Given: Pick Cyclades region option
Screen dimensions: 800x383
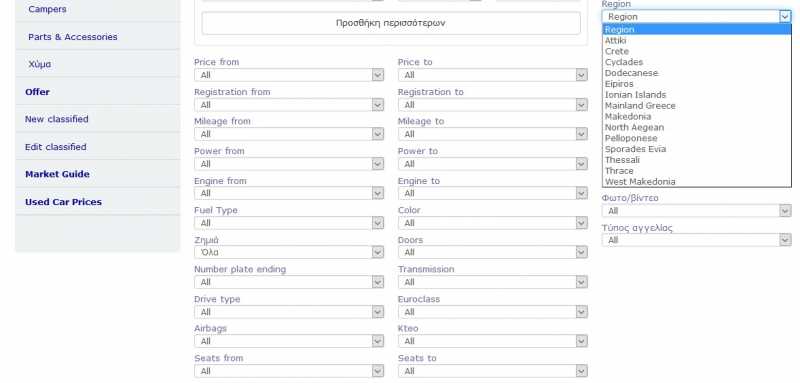Looking at the screenshot, I should (x=696, y=62).
